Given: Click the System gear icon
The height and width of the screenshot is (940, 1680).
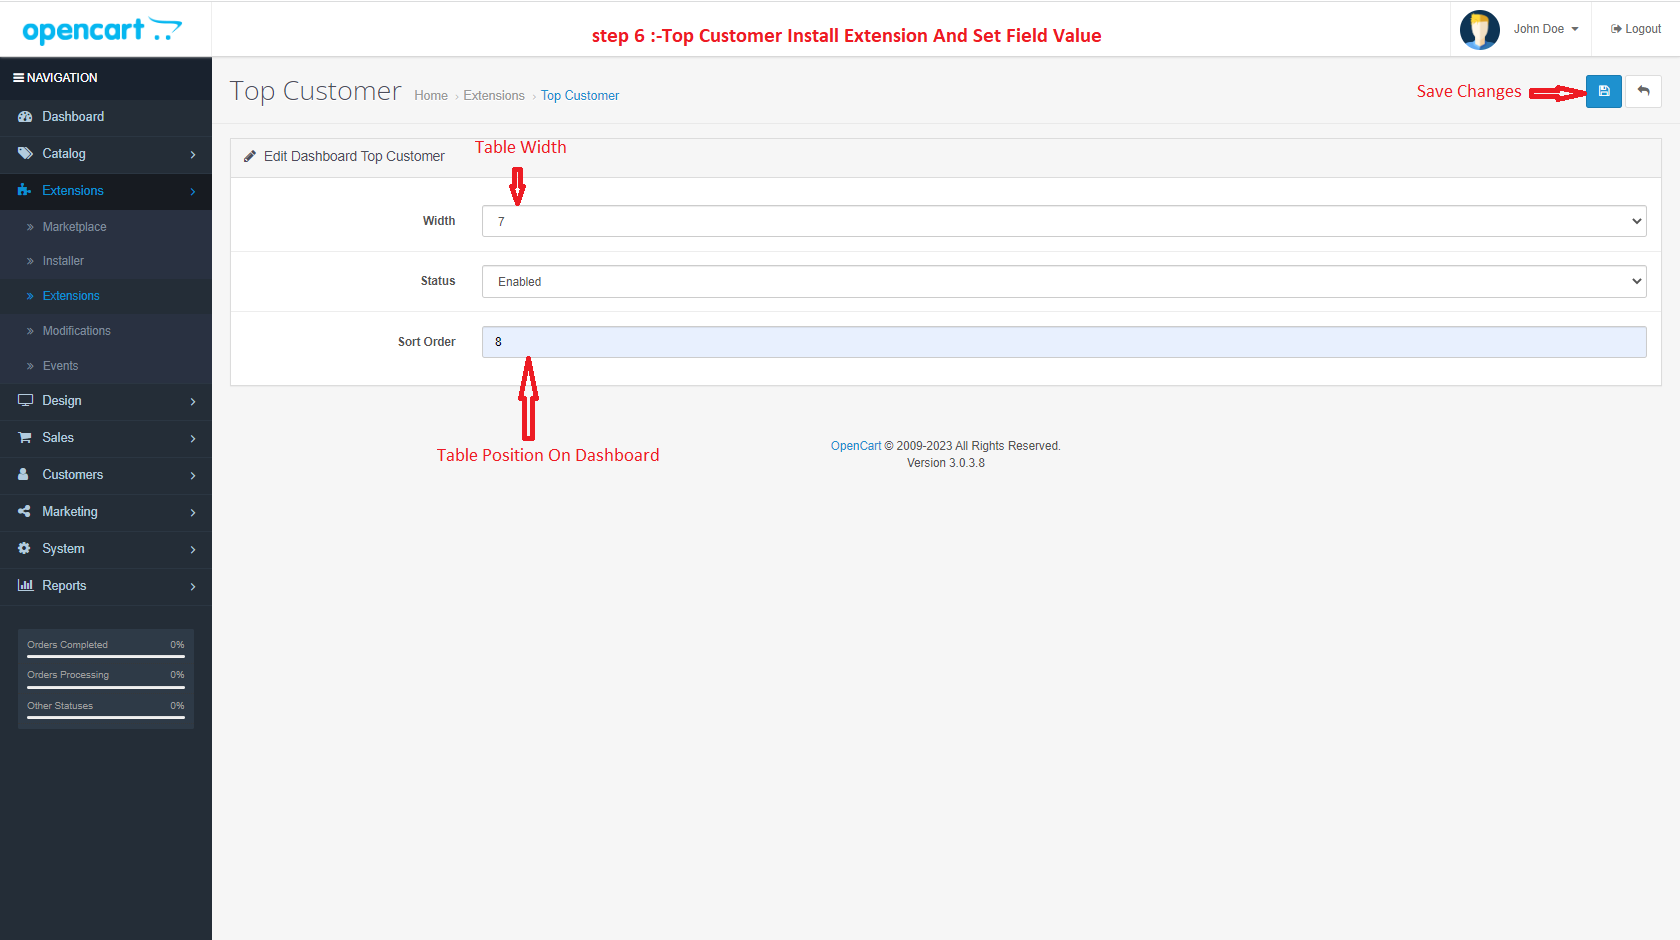Looking at the screenshot, I should coord(25,549).
